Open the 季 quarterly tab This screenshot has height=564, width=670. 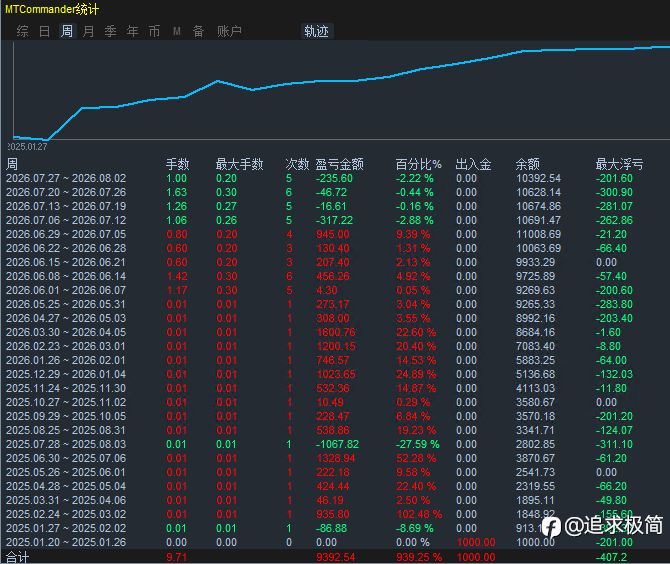tap(110, 31)
